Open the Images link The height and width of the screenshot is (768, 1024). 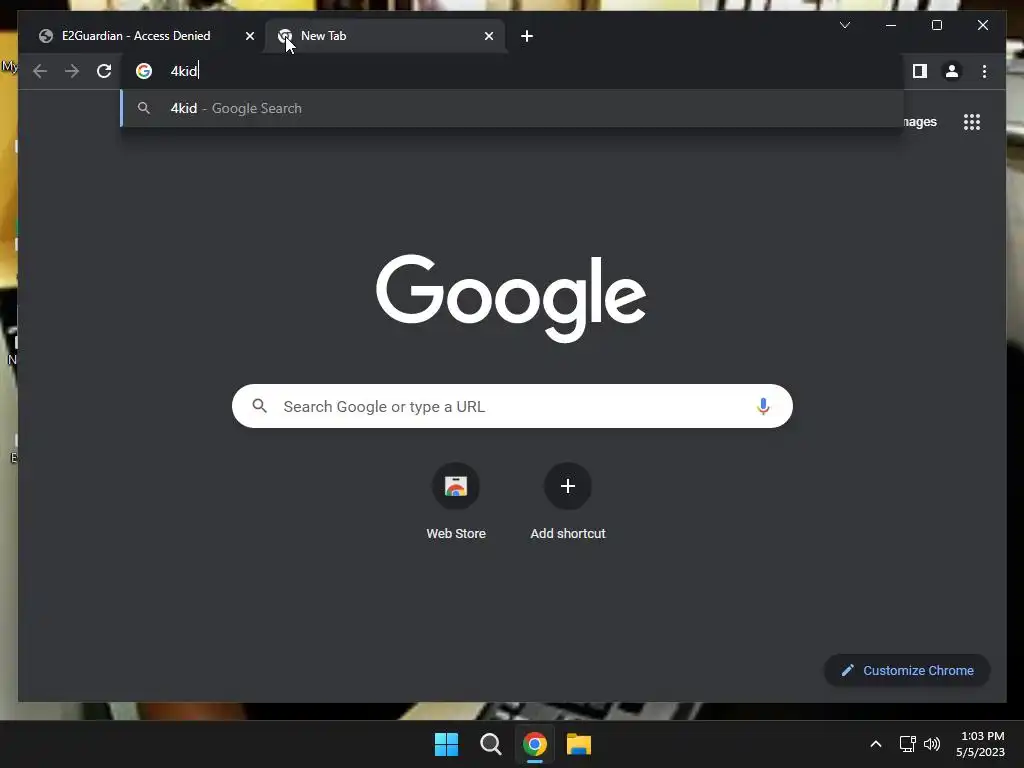click(920, 122)
